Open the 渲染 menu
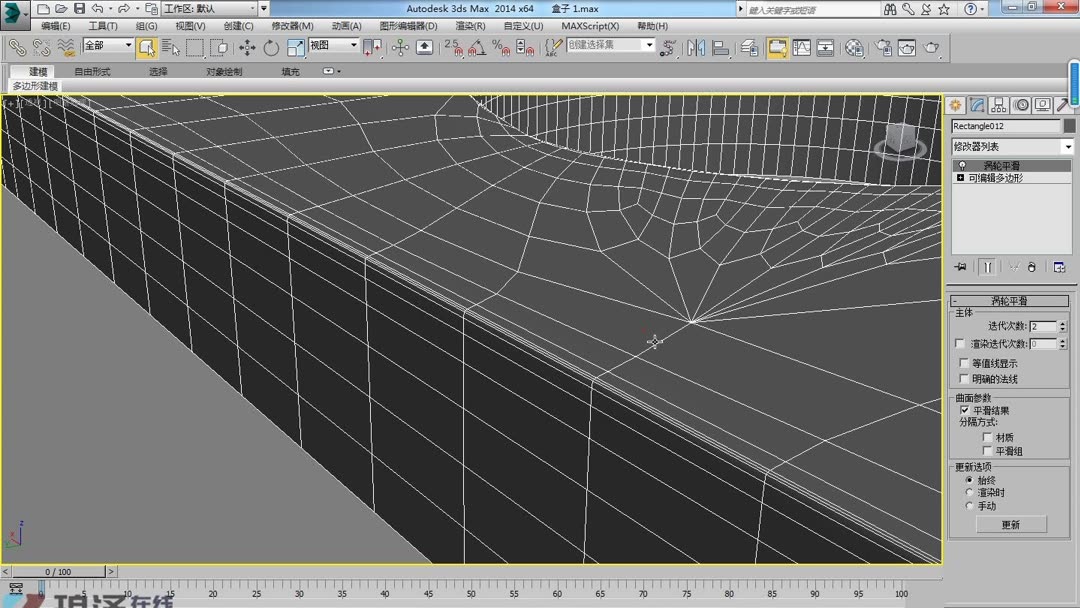Image resolution: width=1080 pixels, height=608 pixels. (469, 25)
